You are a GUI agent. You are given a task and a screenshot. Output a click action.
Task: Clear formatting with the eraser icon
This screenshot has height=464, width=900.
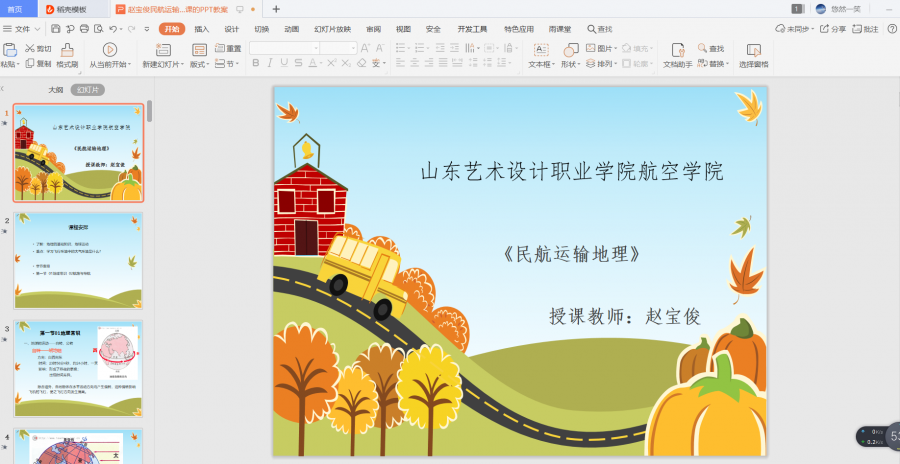tap(362, 63)
